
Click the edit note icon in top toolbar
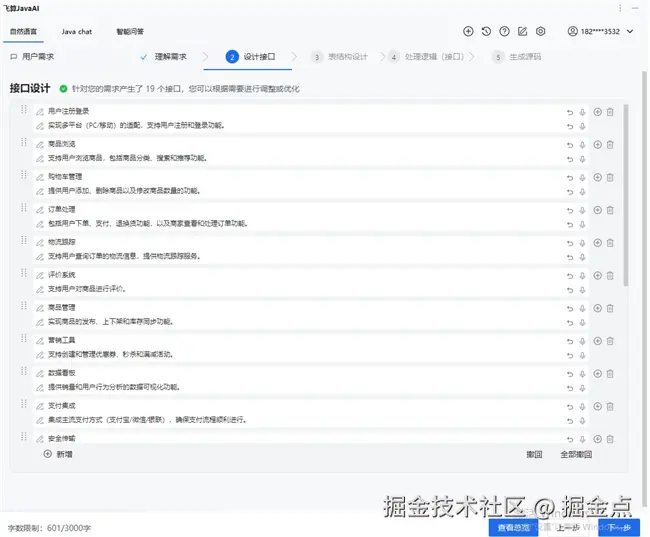point(522,31)
